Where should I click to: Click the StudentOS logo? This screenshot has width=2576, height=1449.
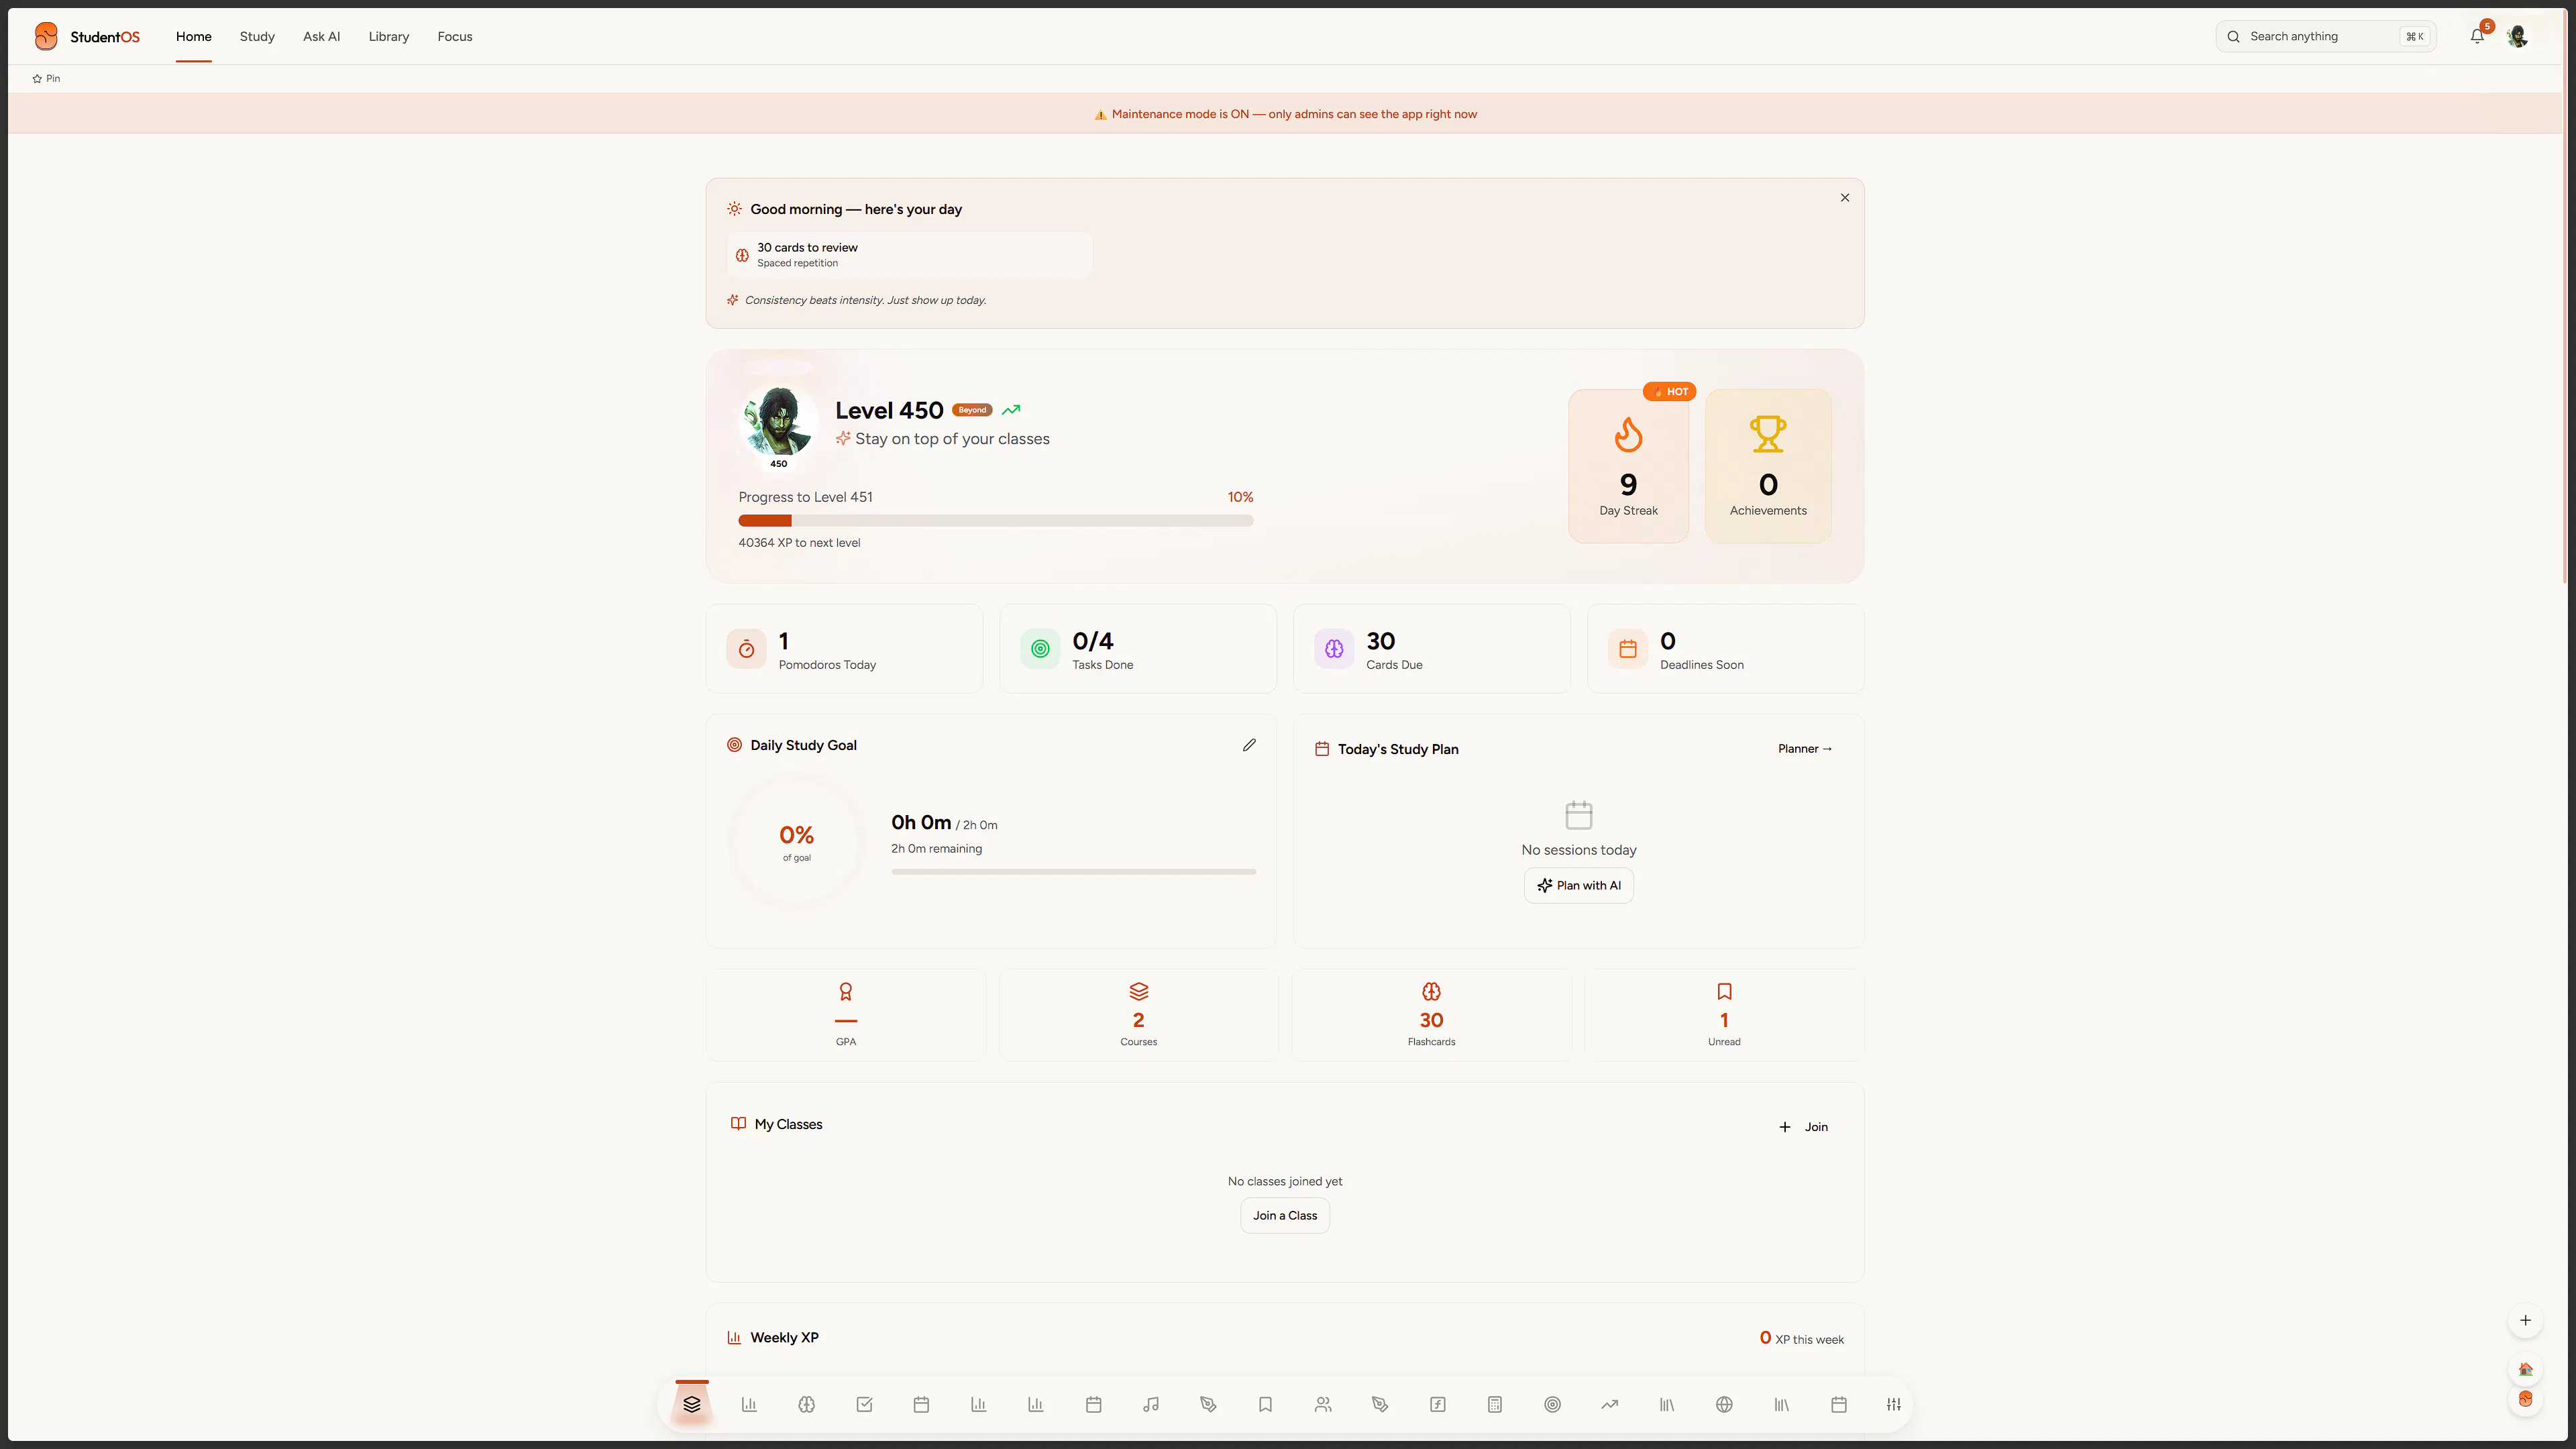point(86,36)
